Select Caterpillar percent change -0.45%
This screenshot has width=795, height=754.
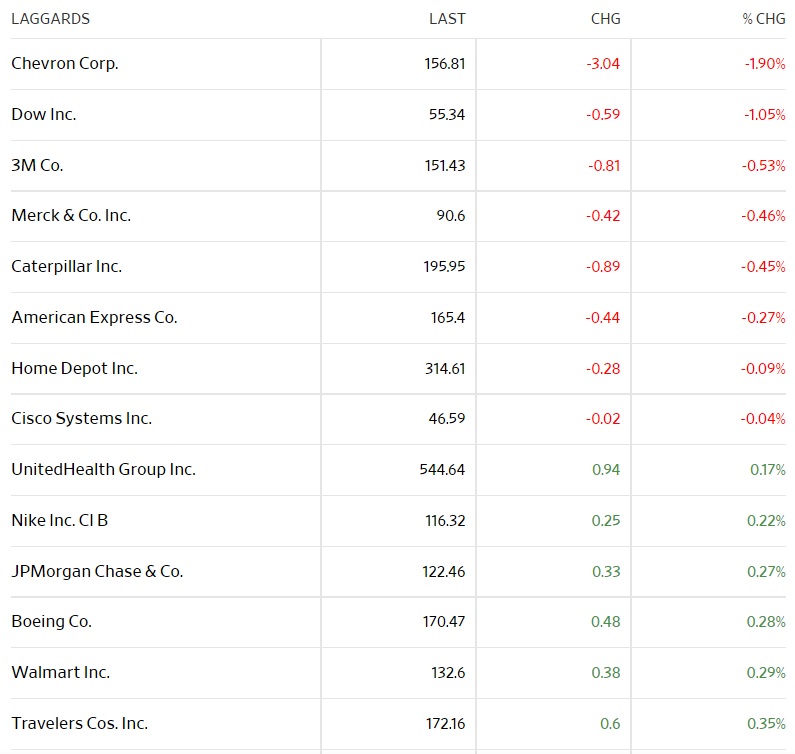(x=763, y=267)
